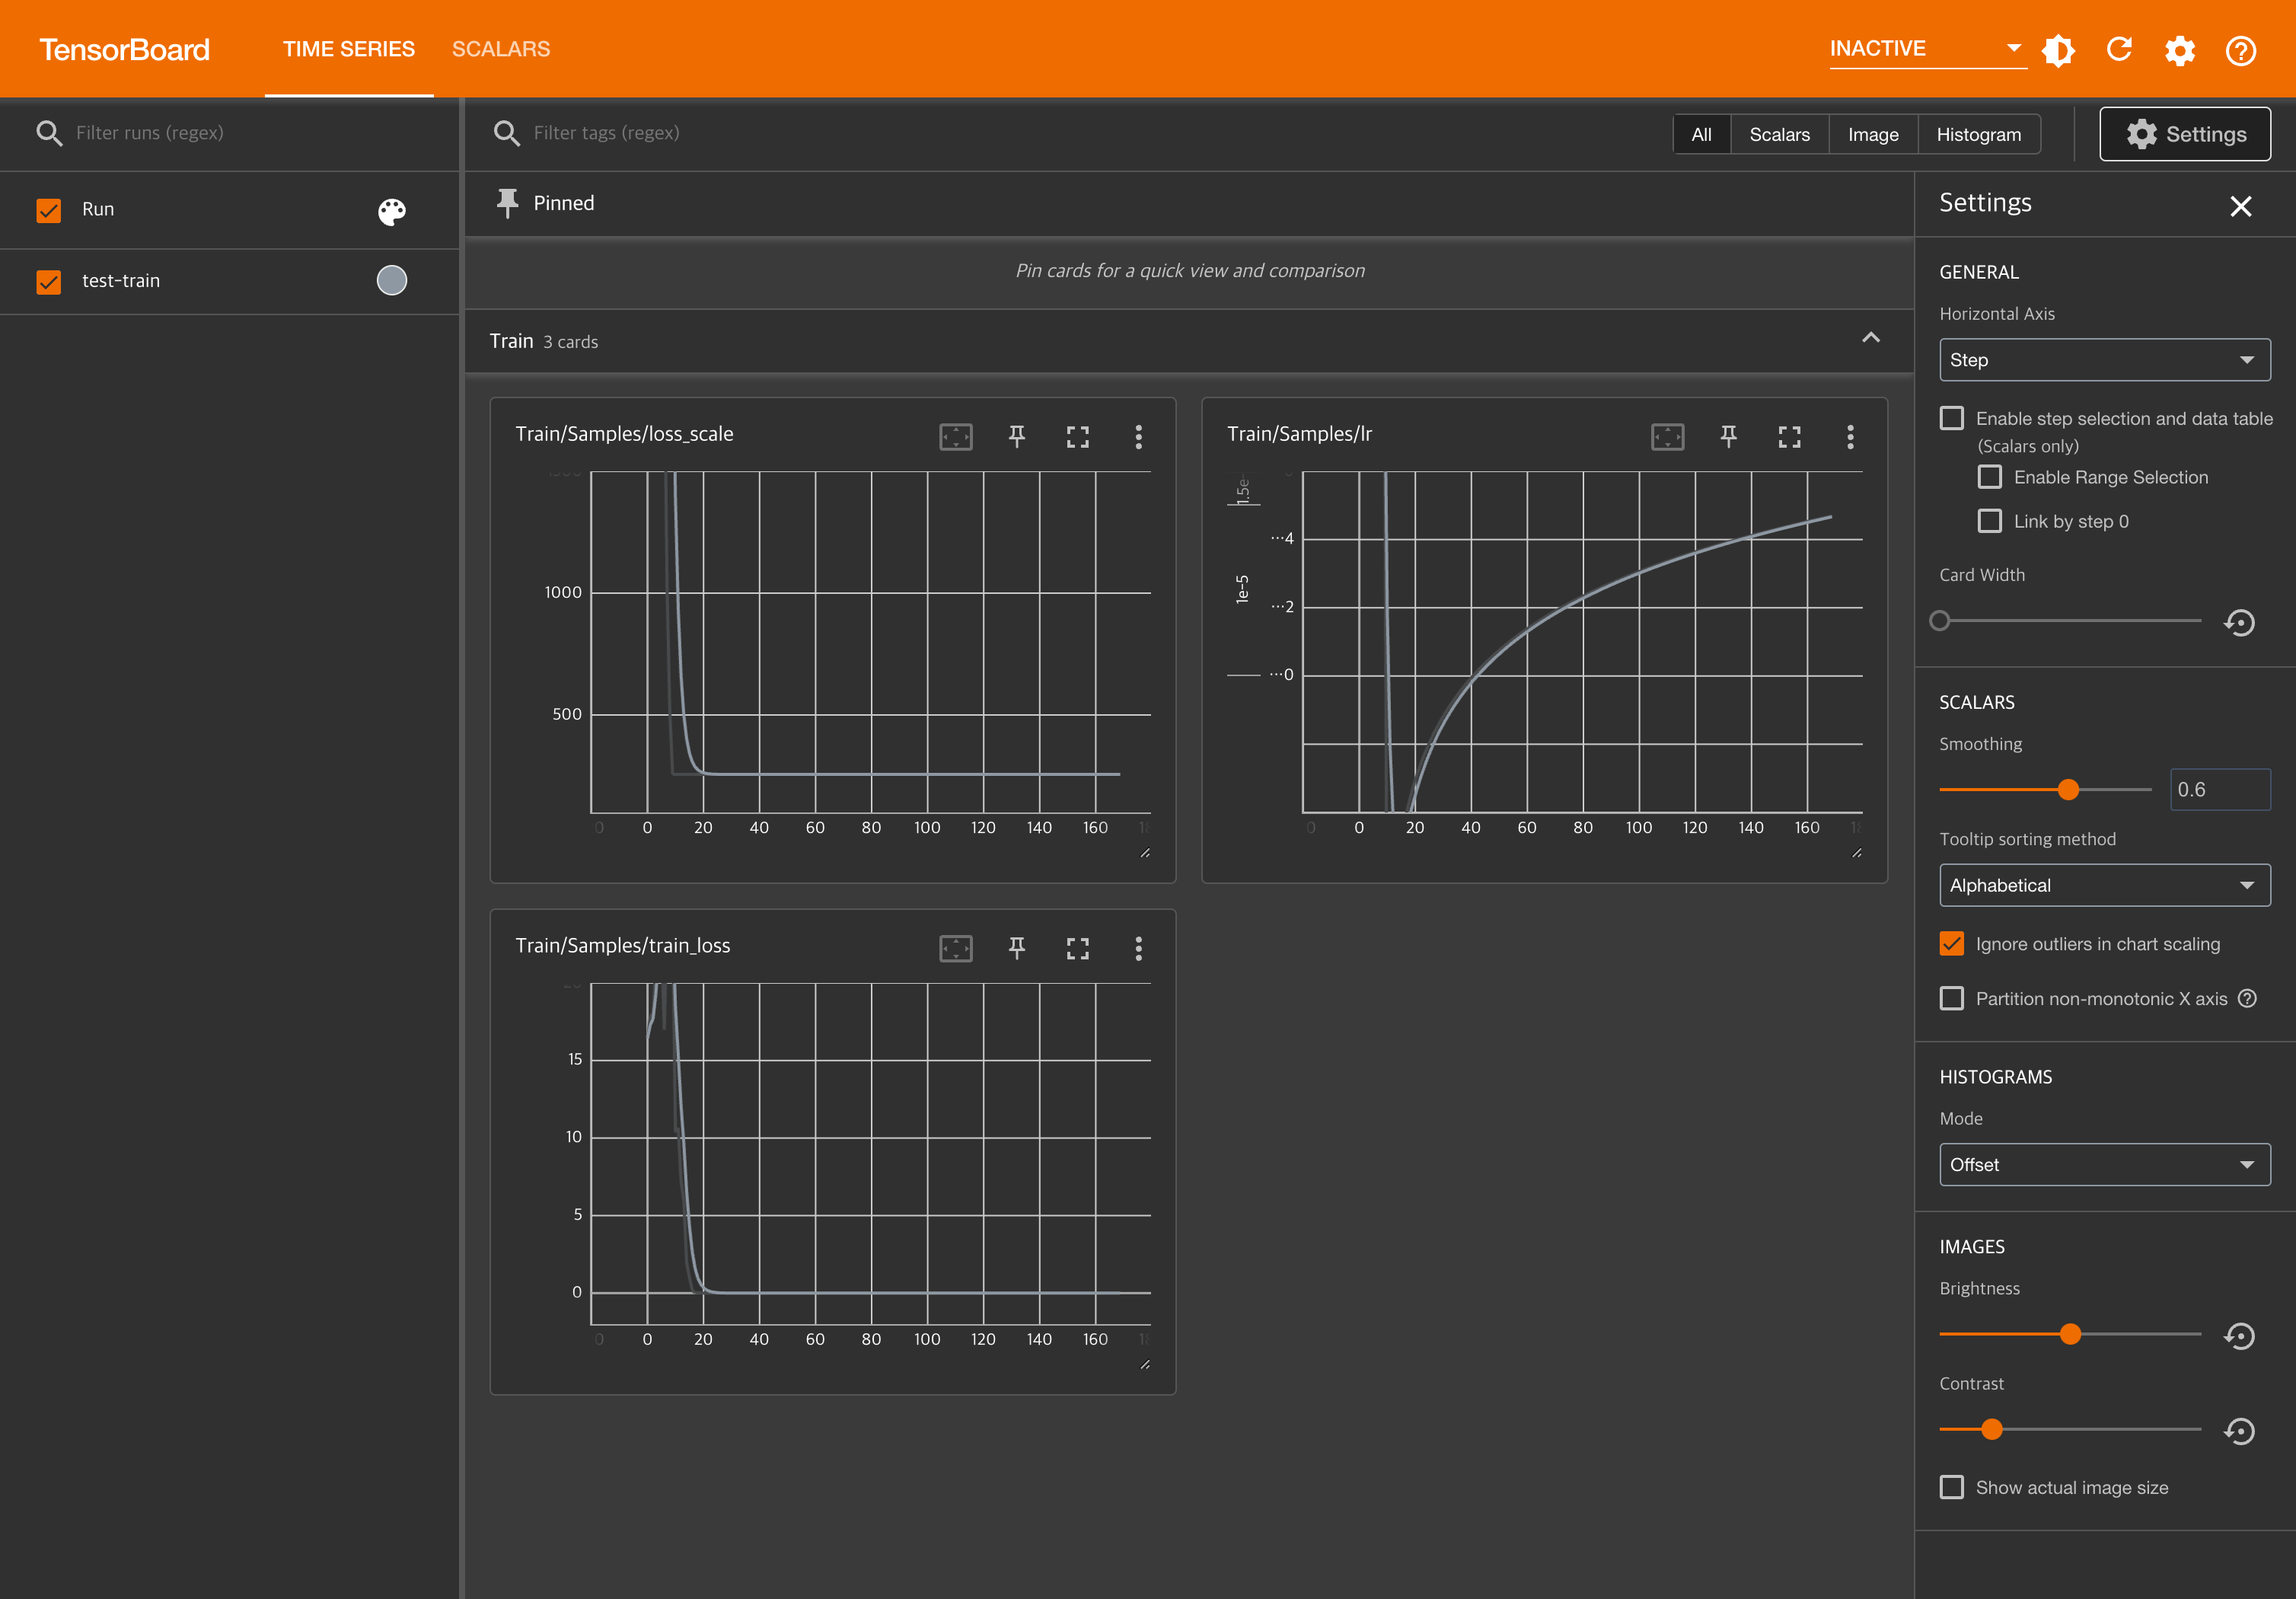
Task: Disable Ignore outliers in chart scaling
Action: coord(1951,944)
